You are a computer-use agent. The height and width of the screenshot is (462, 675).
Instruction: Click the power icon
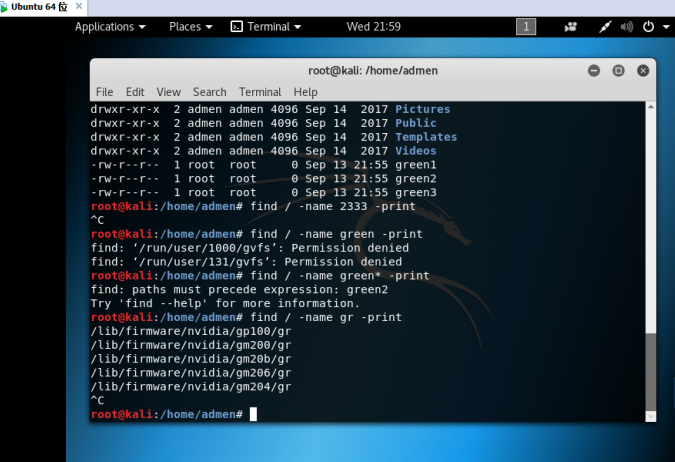coord(648,27)
